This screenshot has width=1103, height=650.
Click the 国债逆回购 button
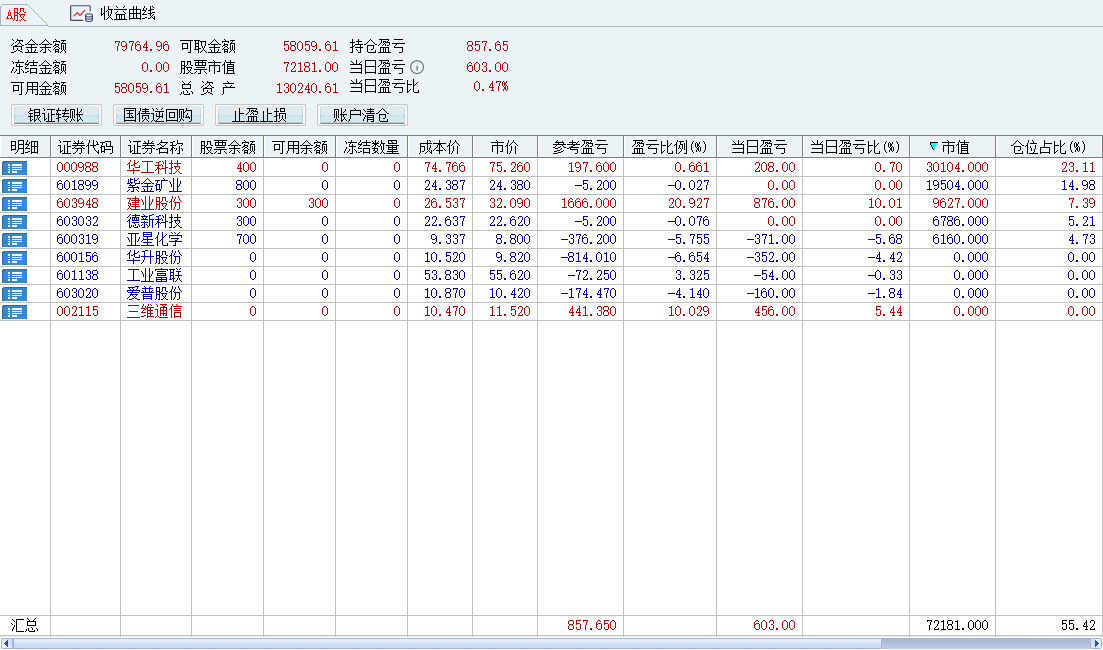coord(158,115)
